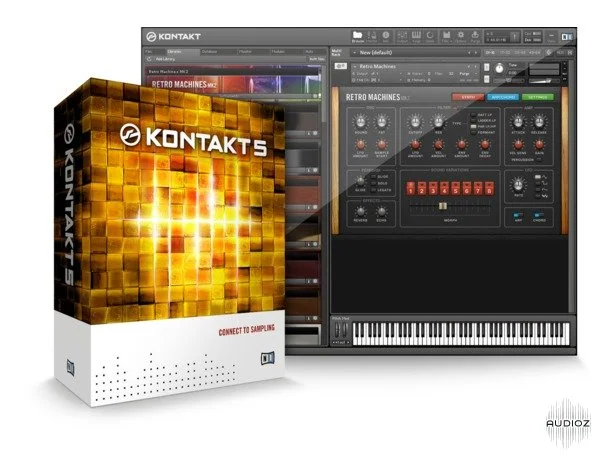Click the Master panel icon in header
This screenshot has height=458, width=600.
point(372,36)
